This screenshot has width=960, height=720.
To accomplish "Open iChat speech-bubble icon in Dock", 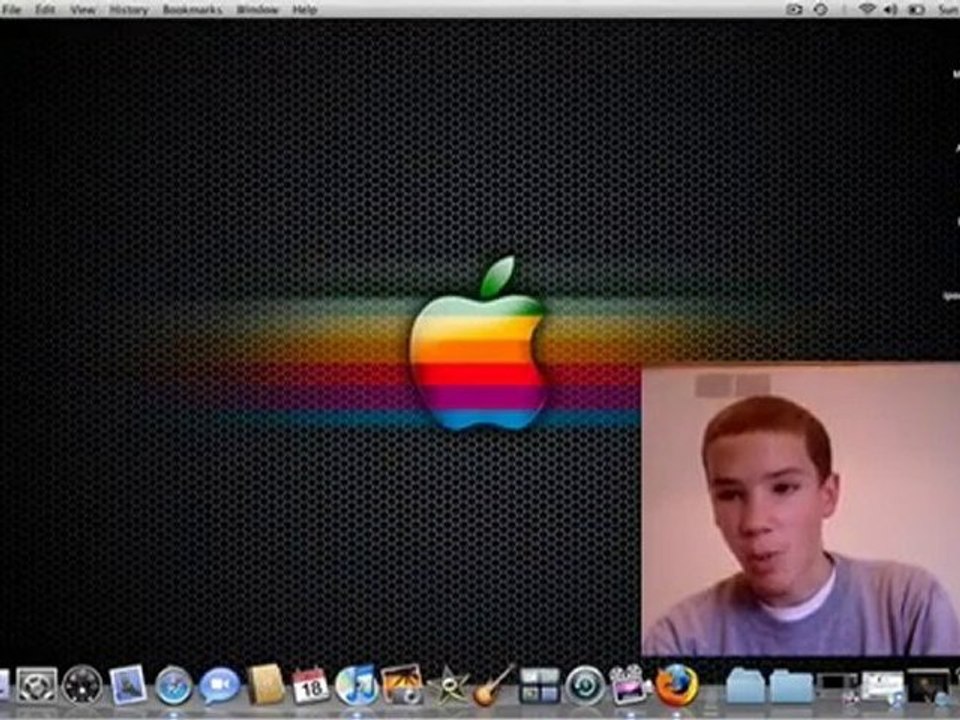I will click(219, 685).
